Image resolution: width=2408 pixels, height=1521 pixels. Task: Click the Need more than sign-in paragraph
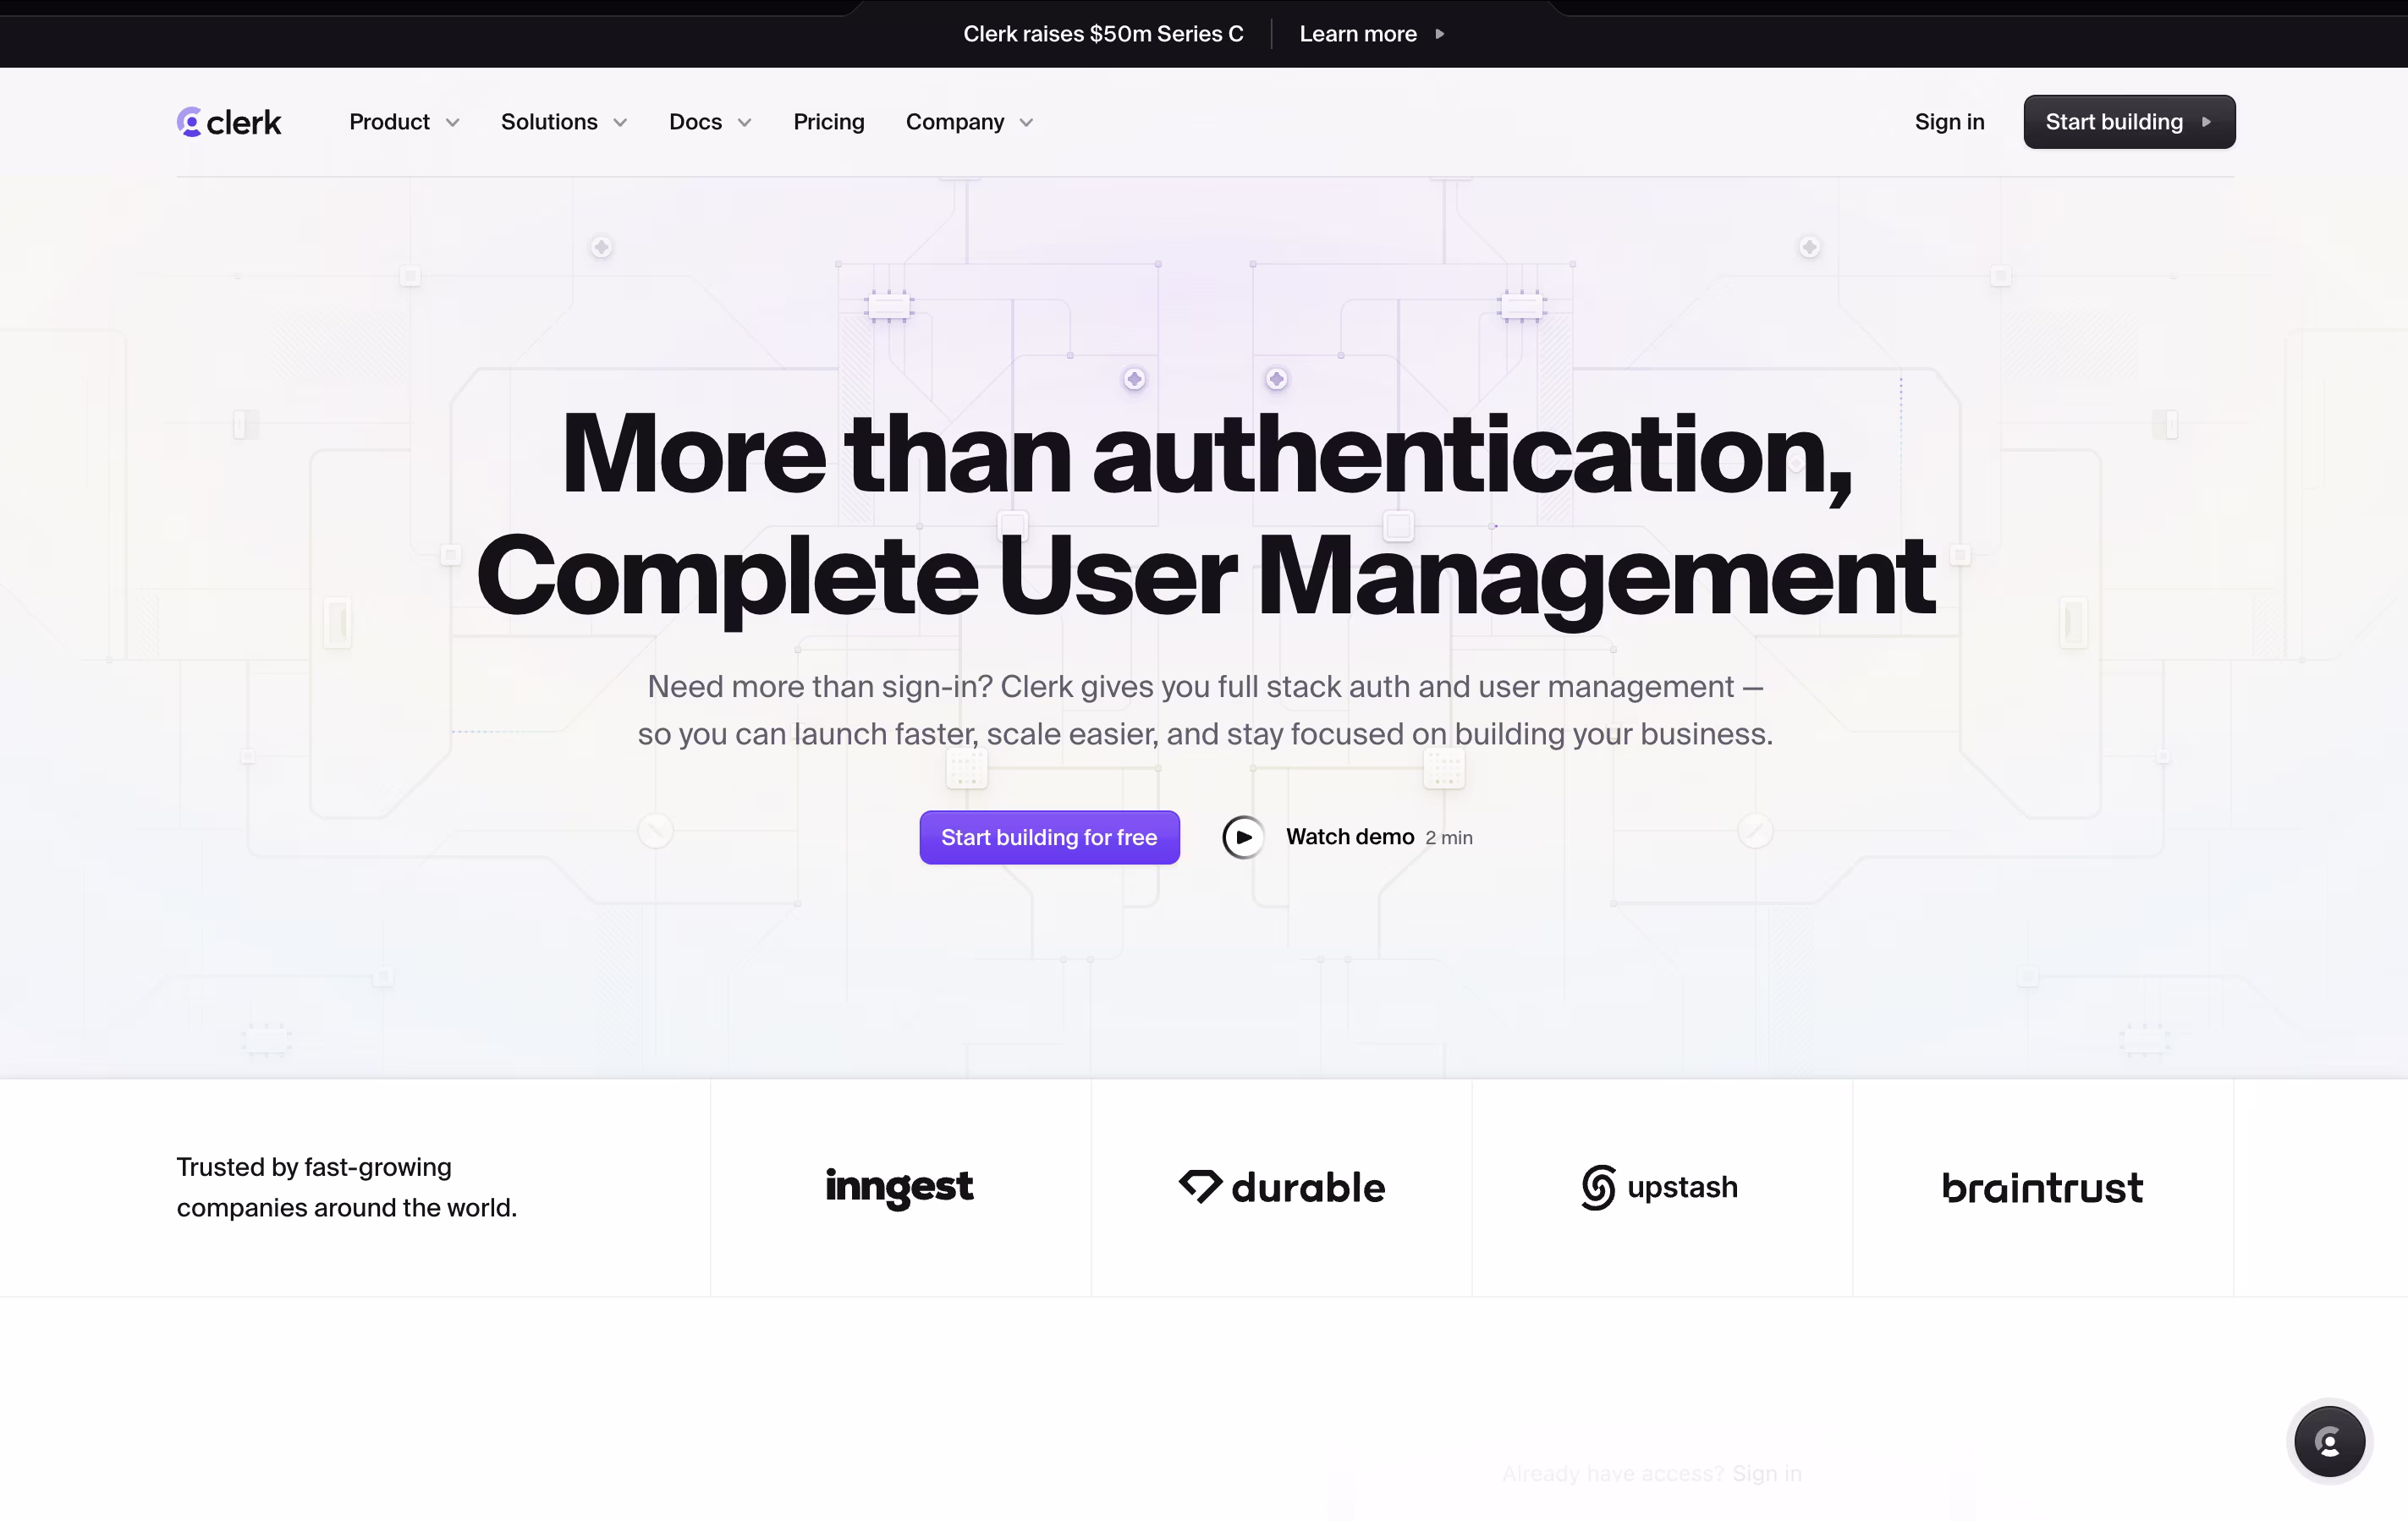tap(1205, 710)
